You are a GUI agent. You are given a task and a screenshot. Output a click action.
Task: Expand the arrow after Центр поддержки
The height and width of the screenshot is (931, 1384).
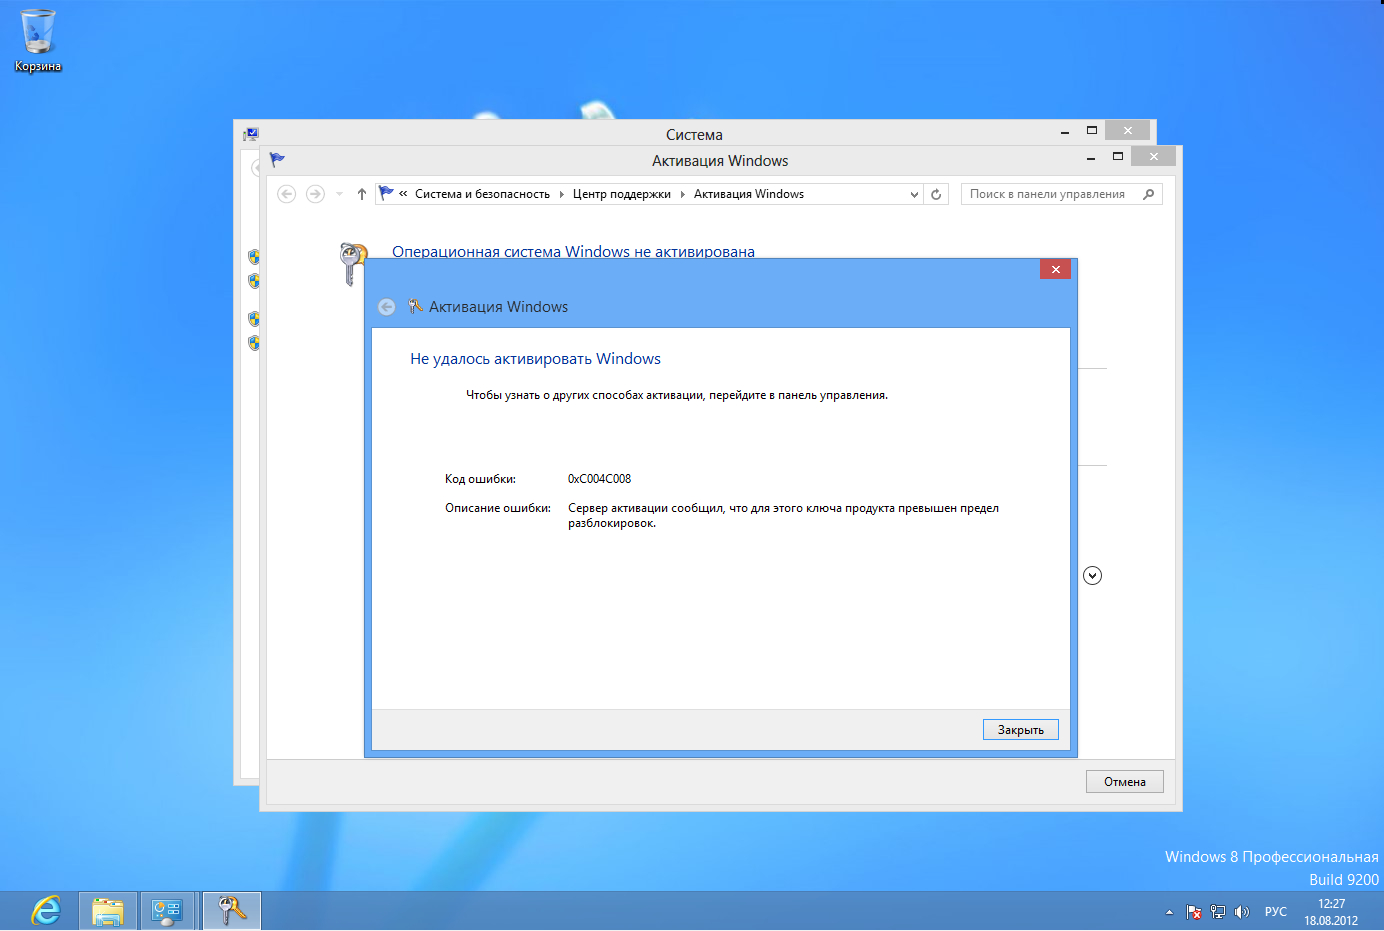point(682,194)
